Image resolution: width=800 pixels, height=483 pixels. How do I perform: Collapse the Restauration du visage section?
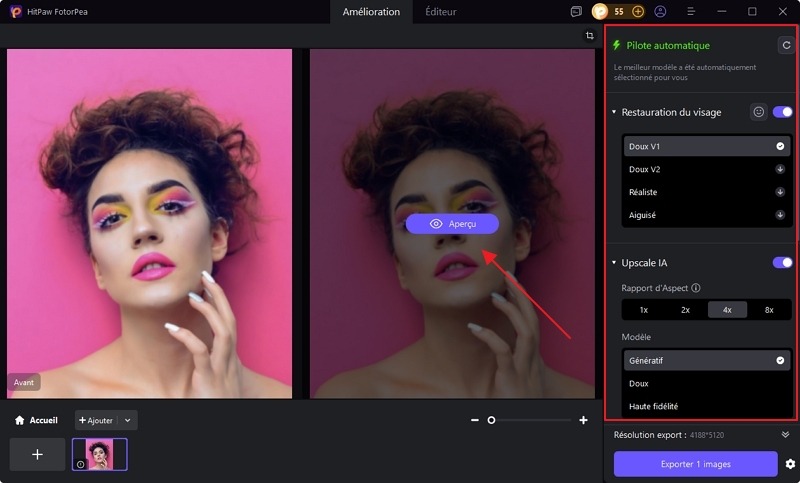pyautogui.click(x=614, y=112)
